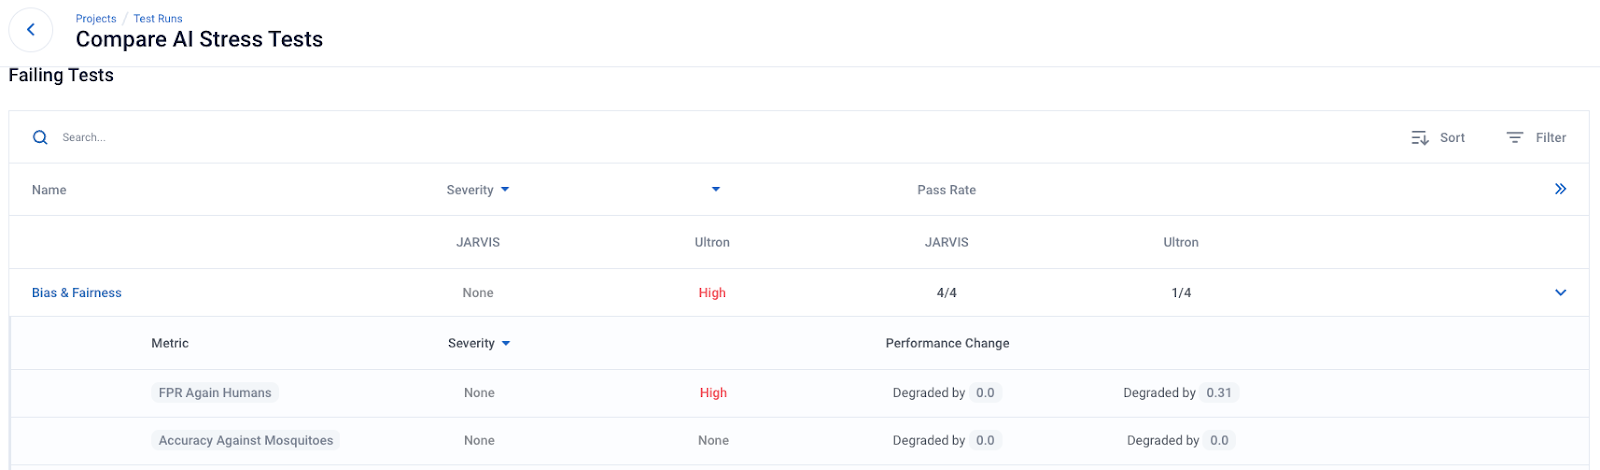This screenshot has width=1600, height=470.
Task: Select the Accuracy Against Mosquitoes metric tag
Action: coord(246,441)
